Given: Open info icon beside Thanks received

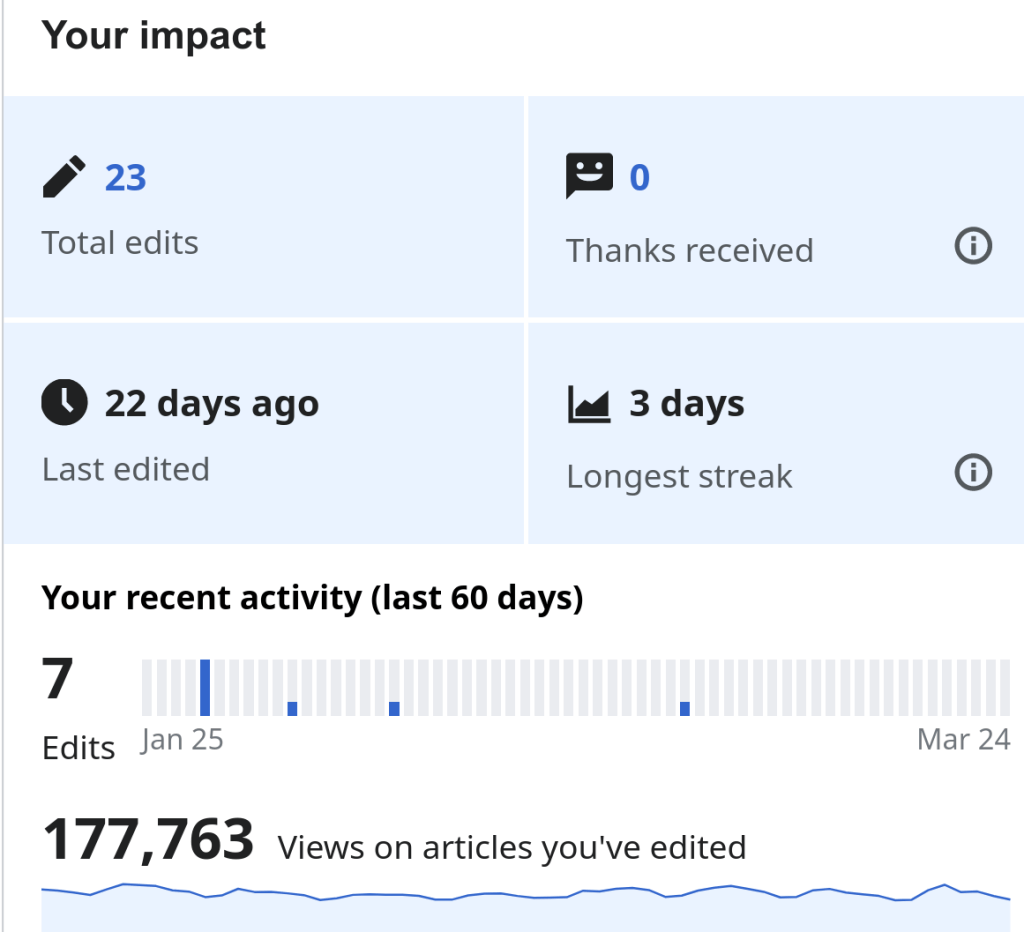Looking at the screenshot, I should click(973, 246).
